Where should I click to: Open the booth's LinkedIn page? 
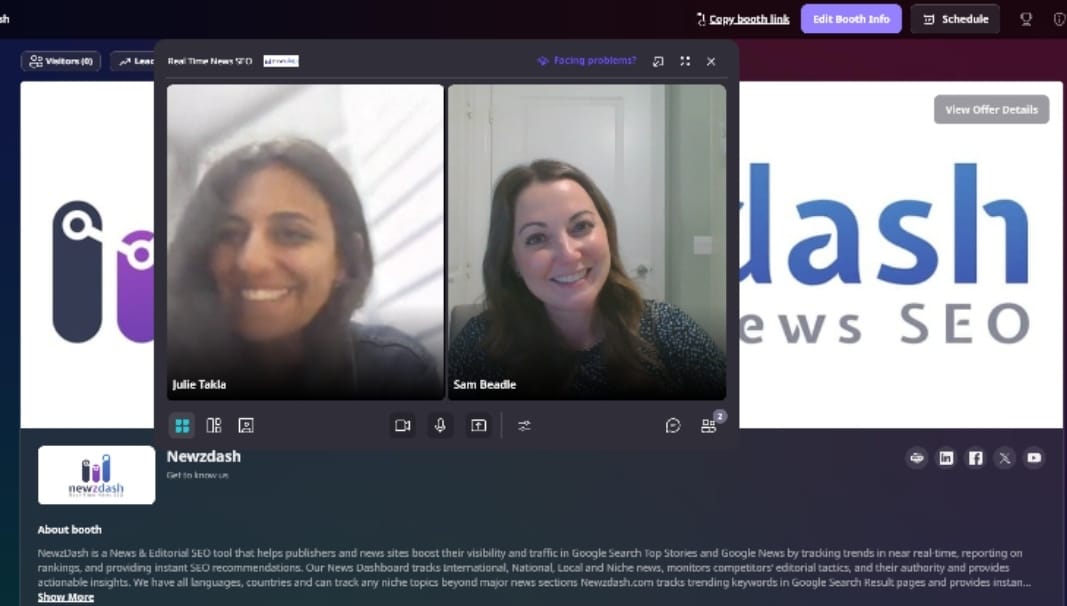pos(946,458)
